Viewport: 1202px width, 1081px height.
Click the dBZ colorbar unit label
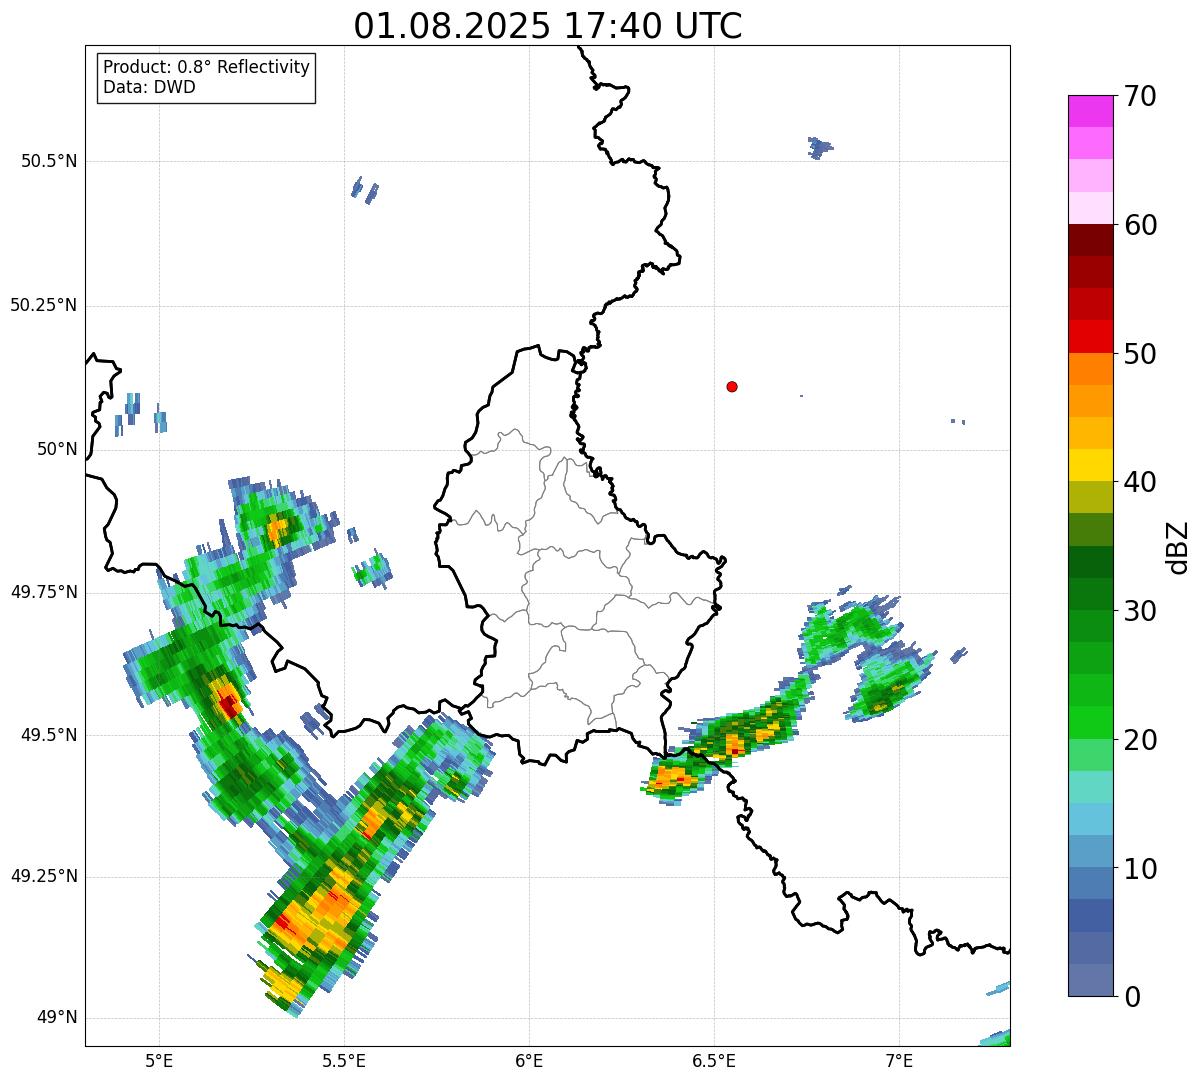click(x=1178, y=547)
